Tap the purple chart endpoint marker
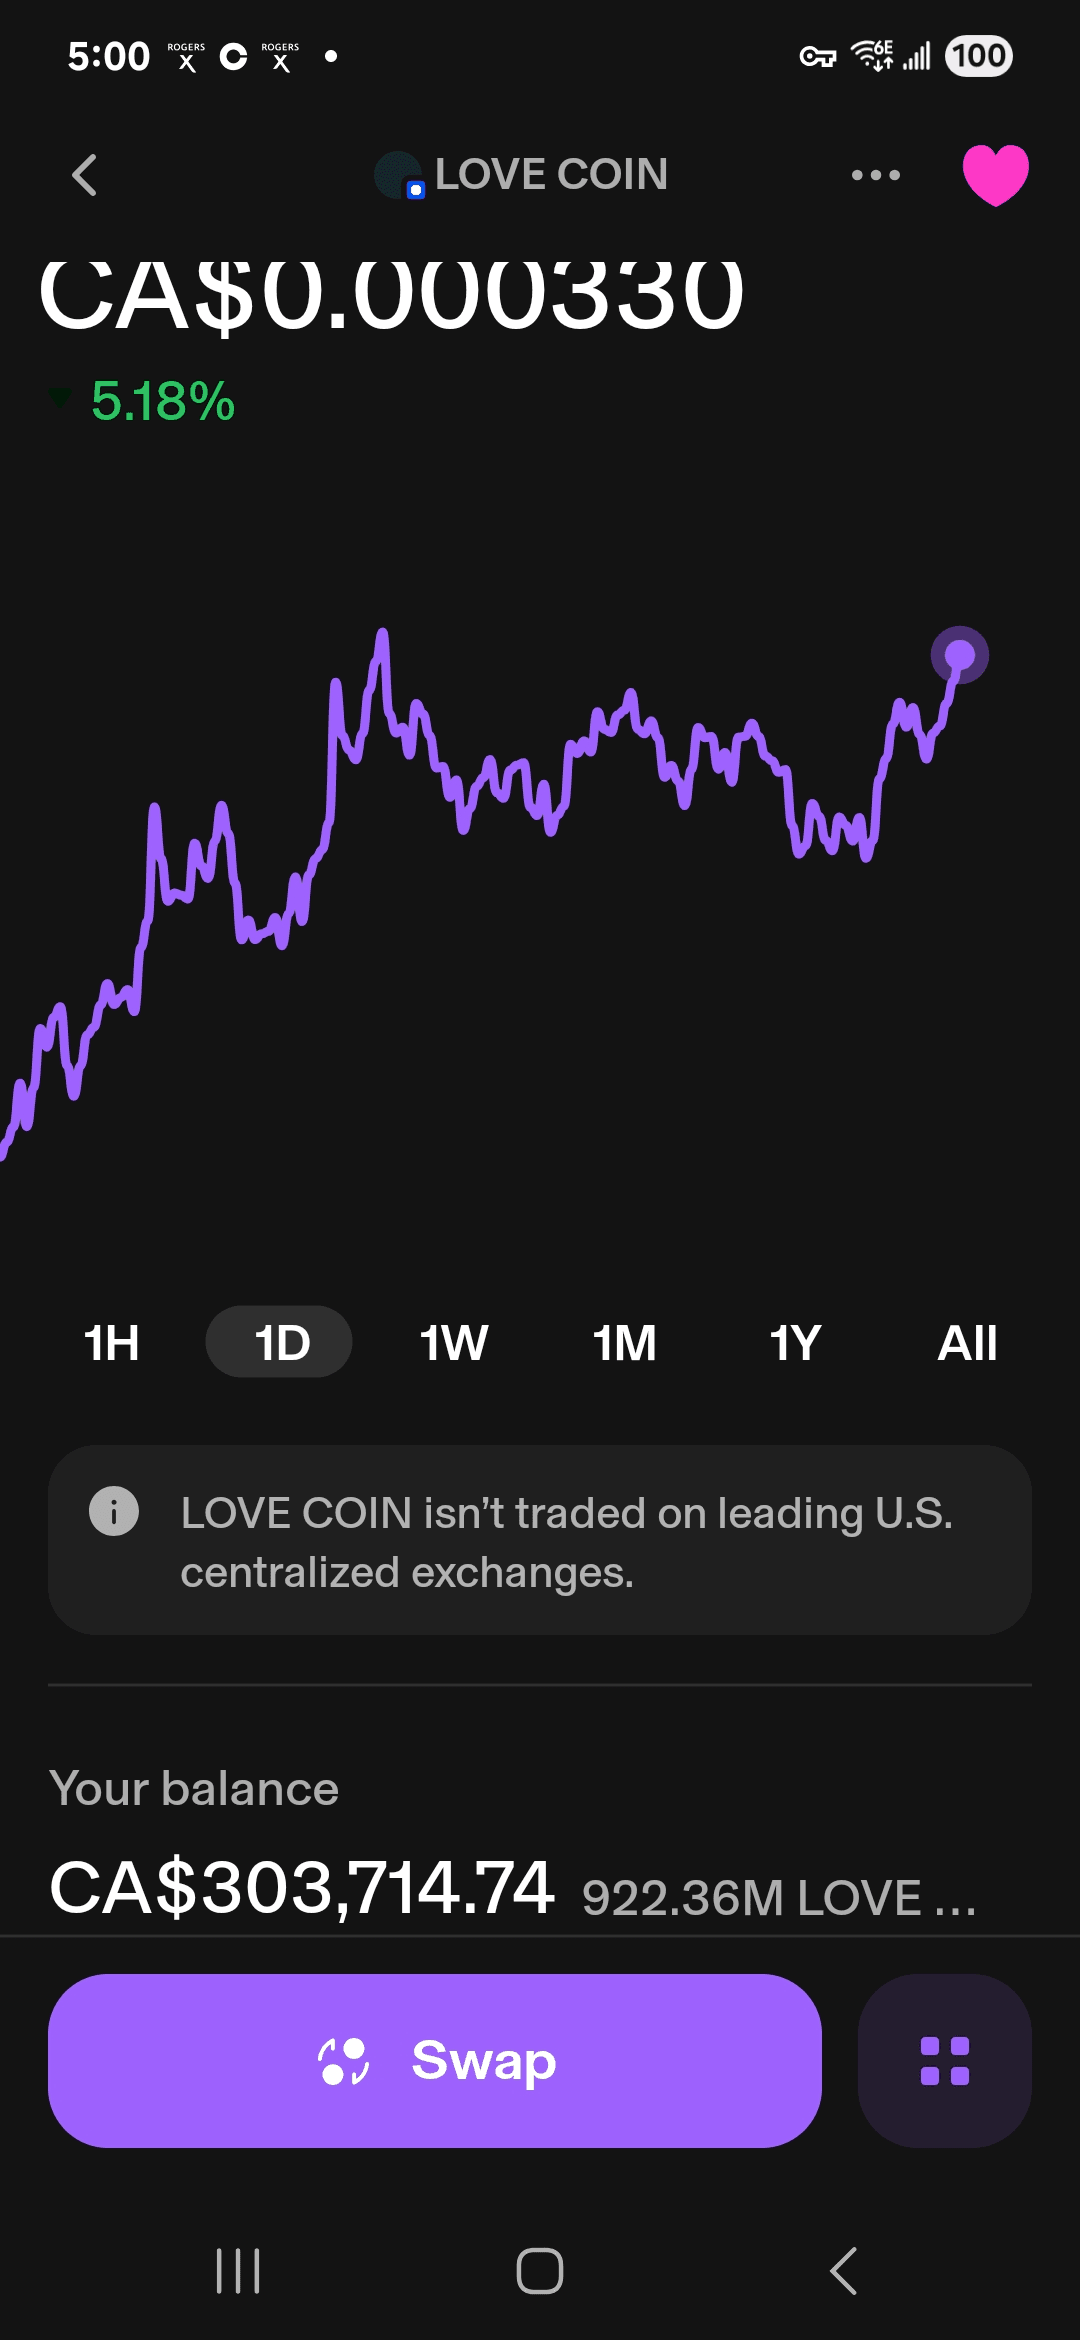Image resolution: width=1080 pixels, height=2340 pixels. point(960,655)
